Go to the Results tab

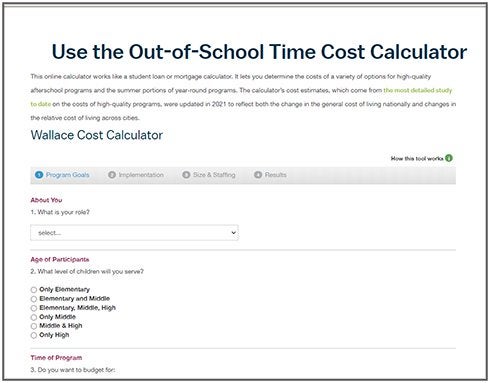coord(276,175)
